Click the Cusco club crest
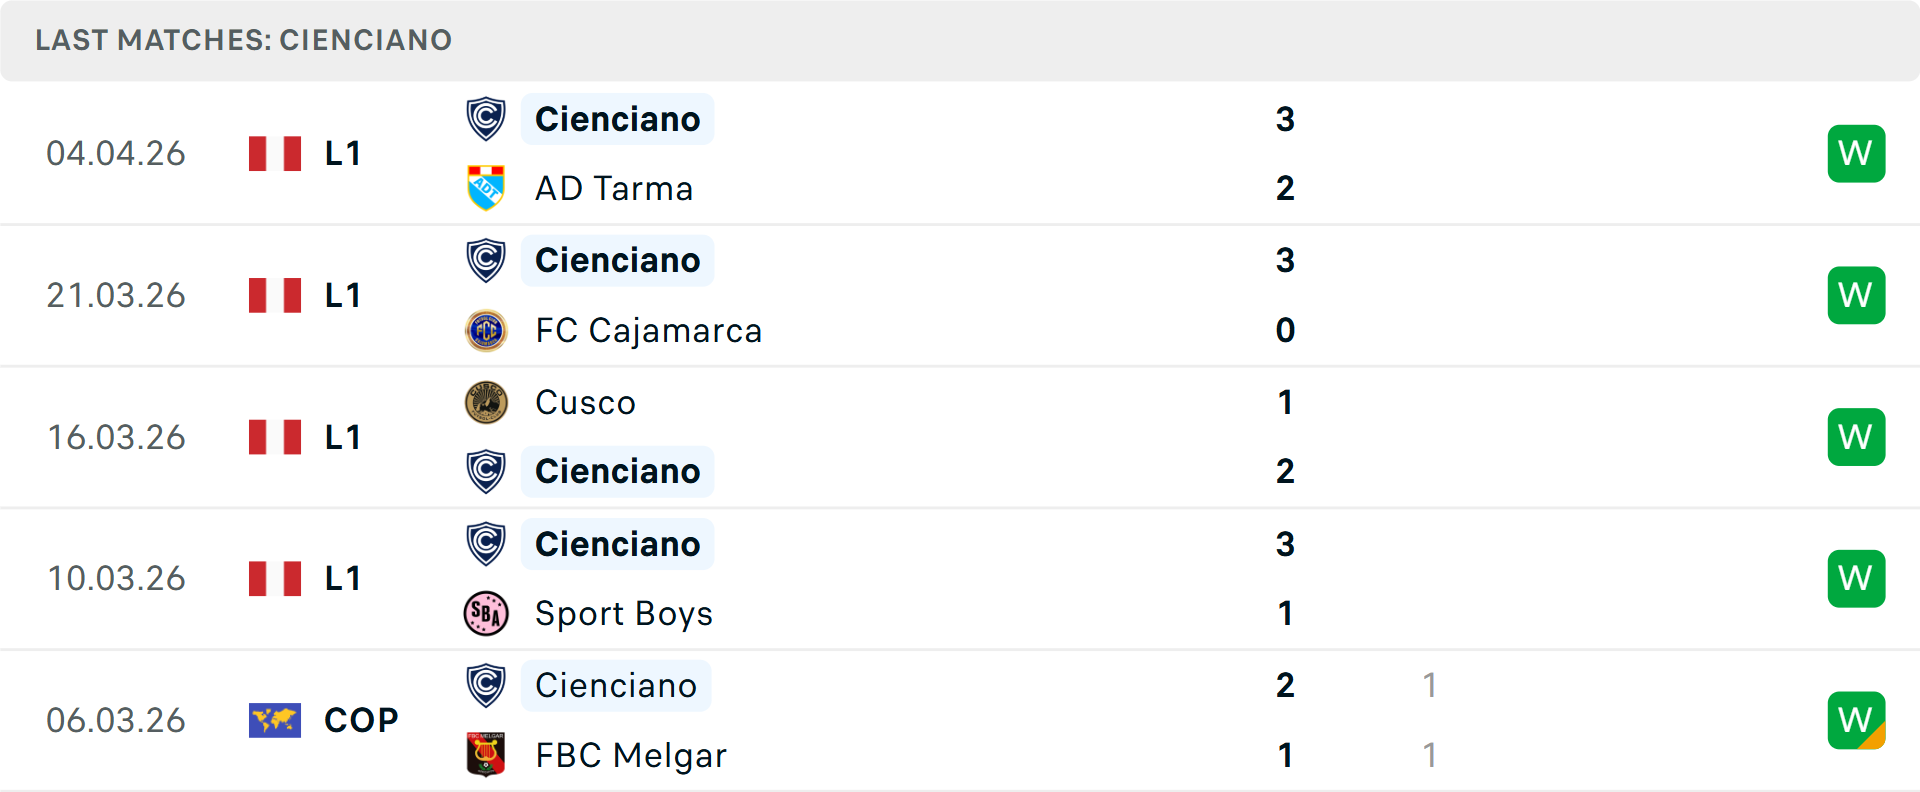1920x792 pixels. coord(486,402)
